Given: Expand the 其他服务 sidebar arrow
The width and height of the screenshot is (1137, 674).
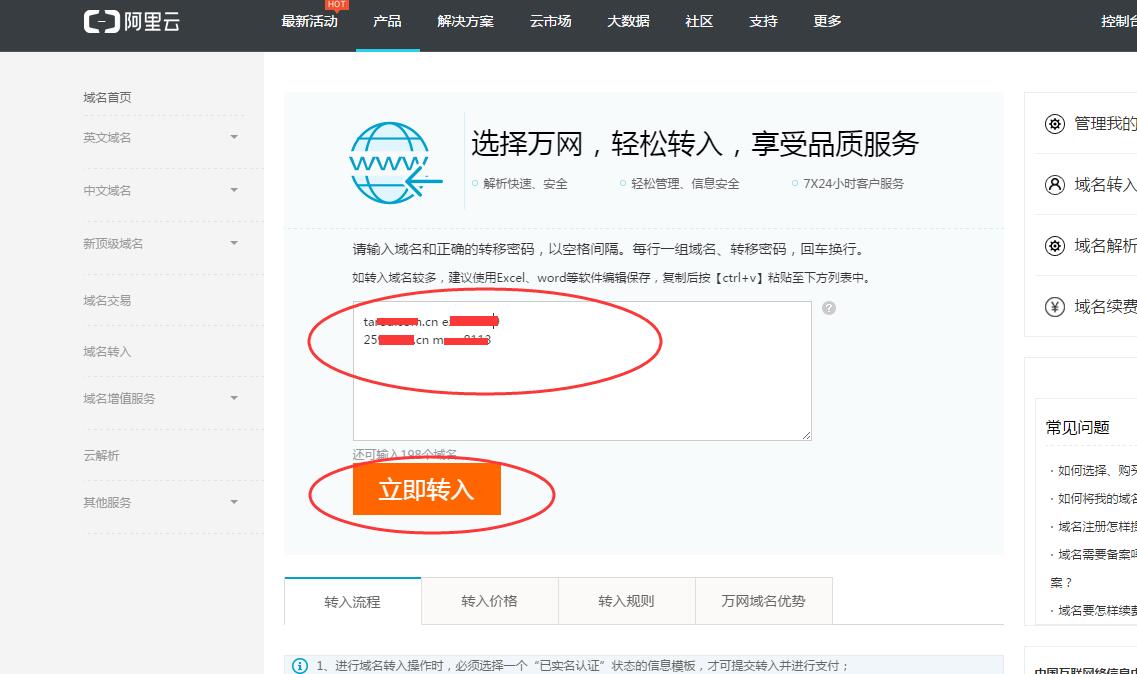Looking at the screenshot, I should coord(233,501).
